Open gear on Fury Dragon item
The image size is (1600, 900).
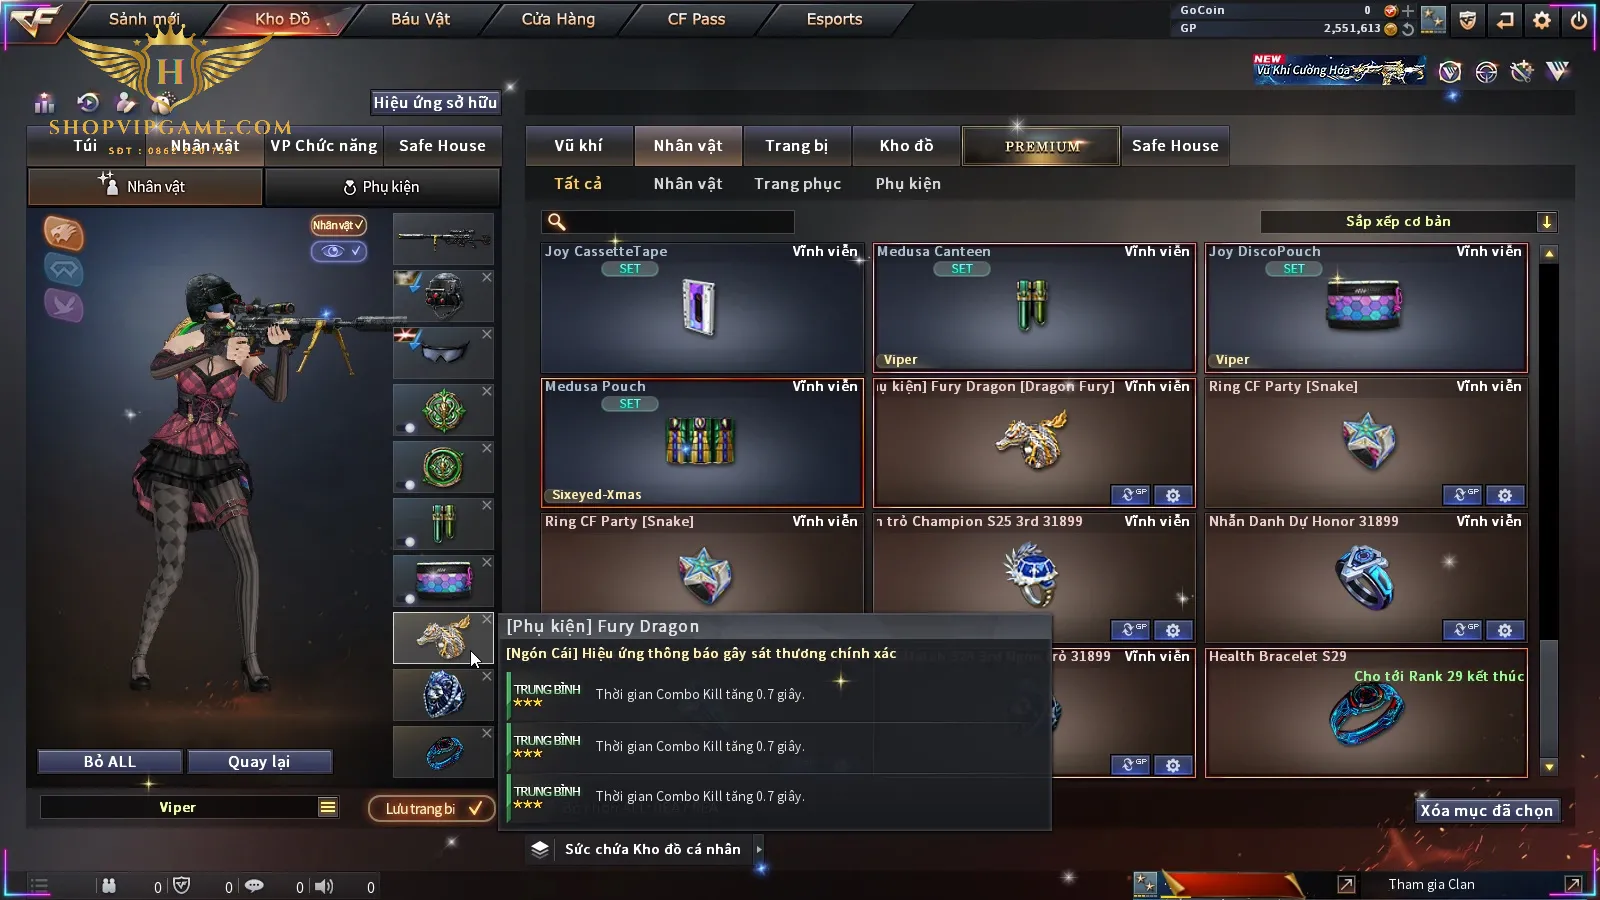pos(1173,495)
